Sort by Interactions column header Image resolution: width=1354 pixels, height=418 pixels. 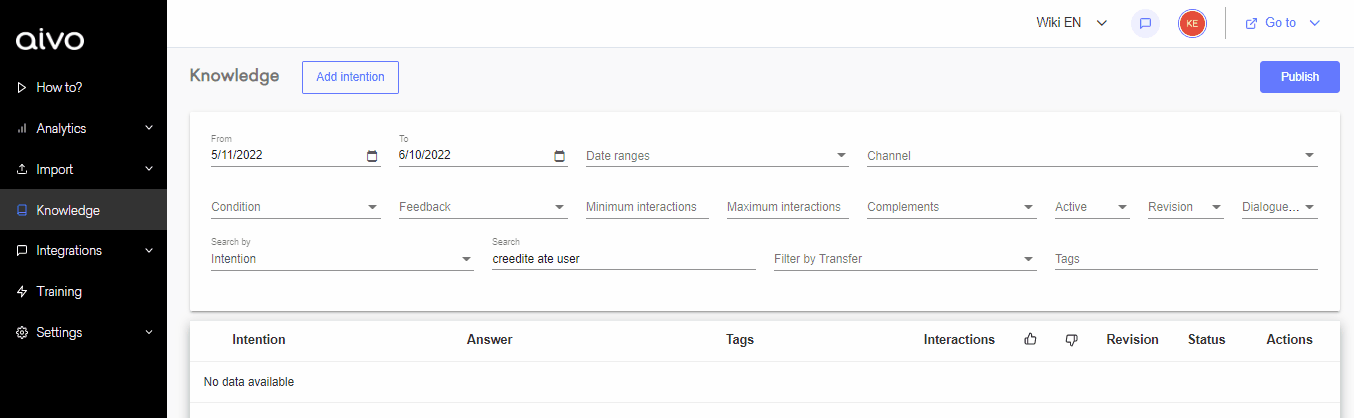(959, 340)
